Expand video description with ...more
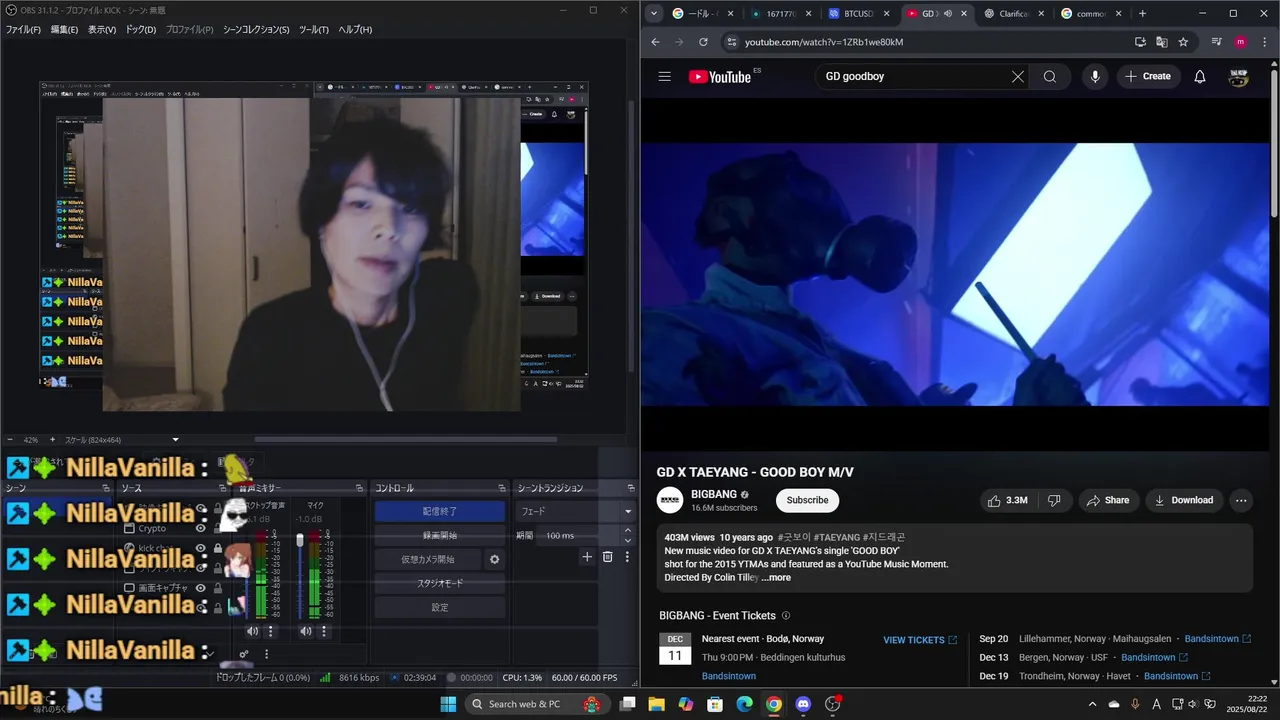The height and width of the screenshot is (720, 1280). pyautogui.click(x=776, y=578)
